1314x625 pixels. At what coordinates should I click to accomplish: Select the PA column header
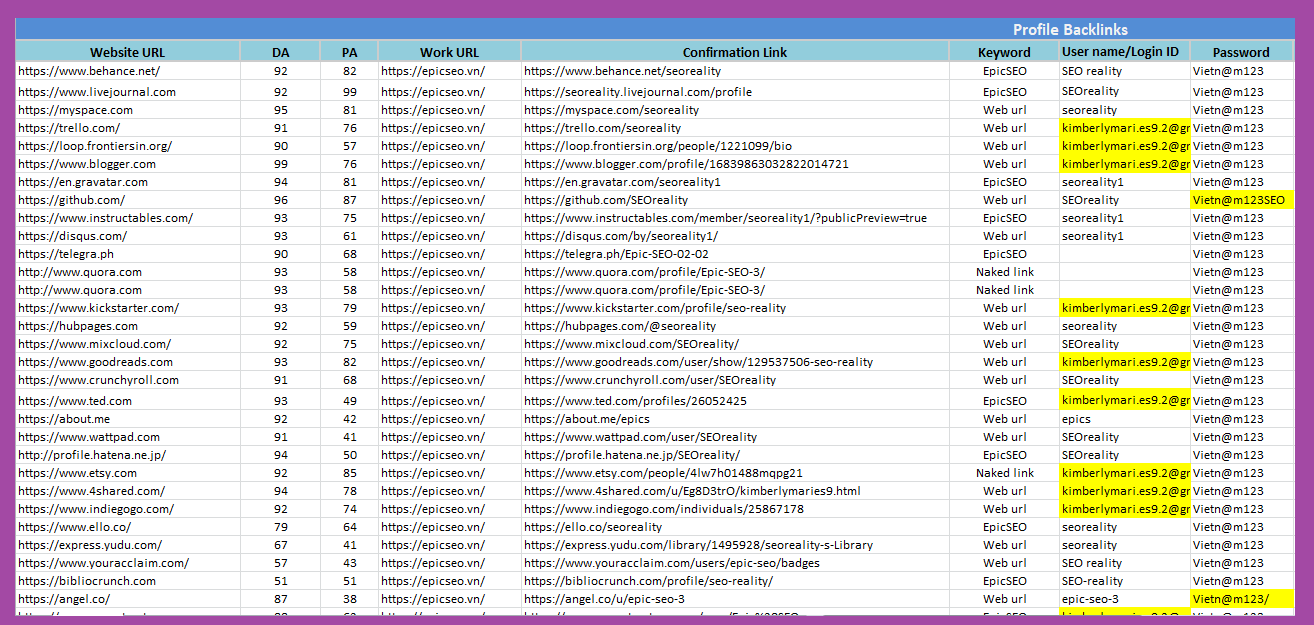pos(349,52)
